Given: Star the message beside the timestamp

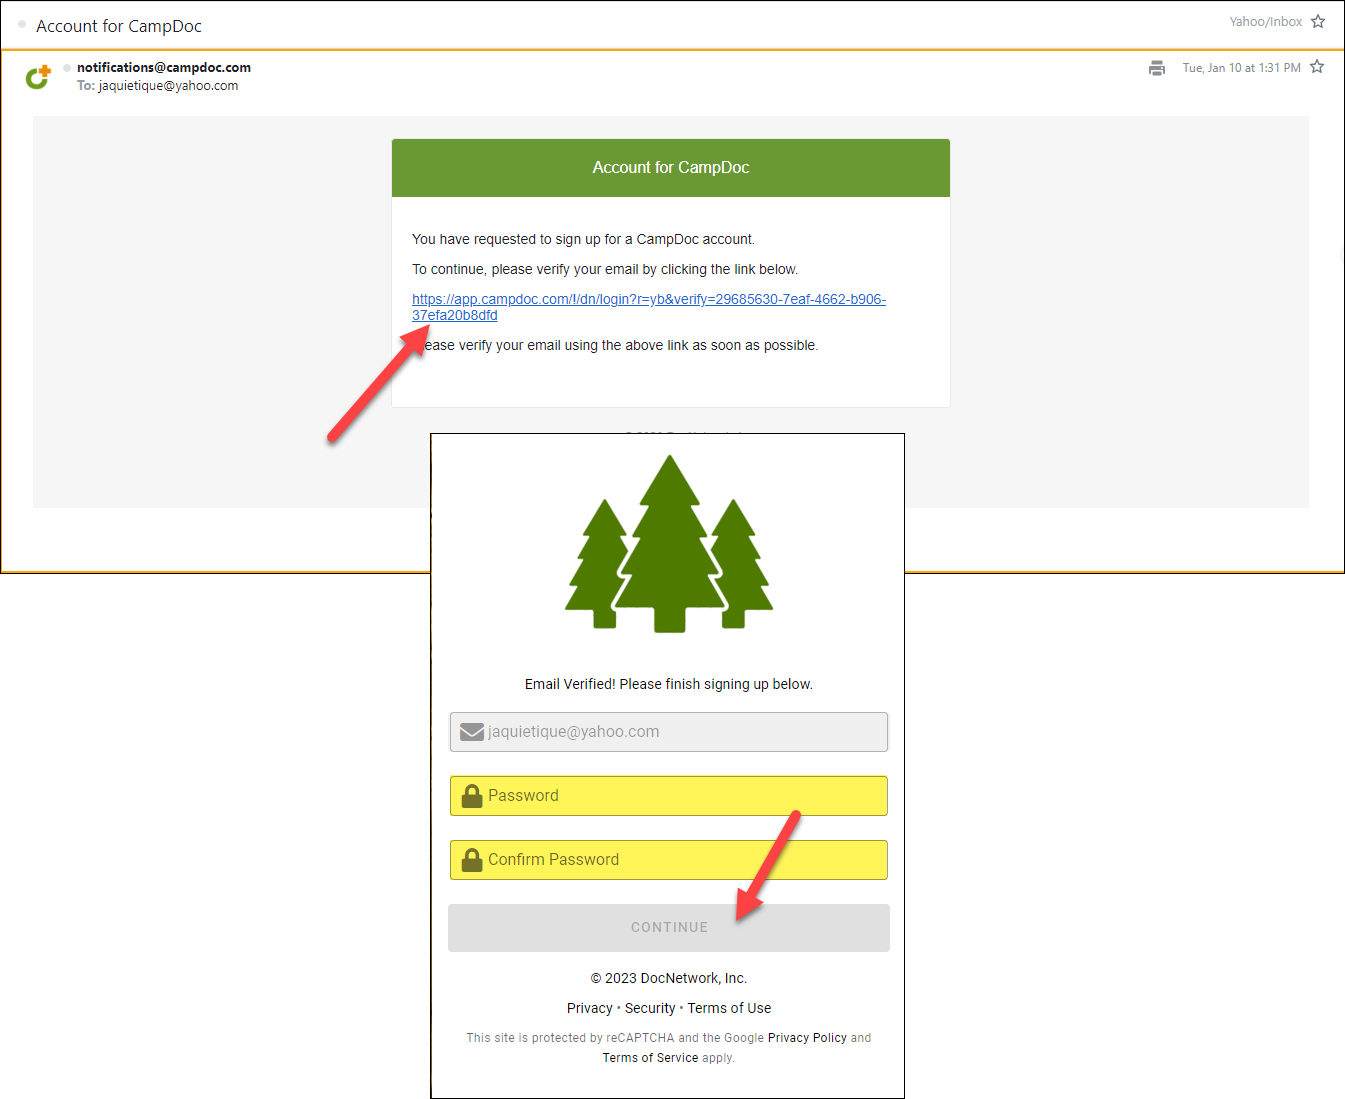Looking at the screenshot, I should click(x=1317, y=67).
